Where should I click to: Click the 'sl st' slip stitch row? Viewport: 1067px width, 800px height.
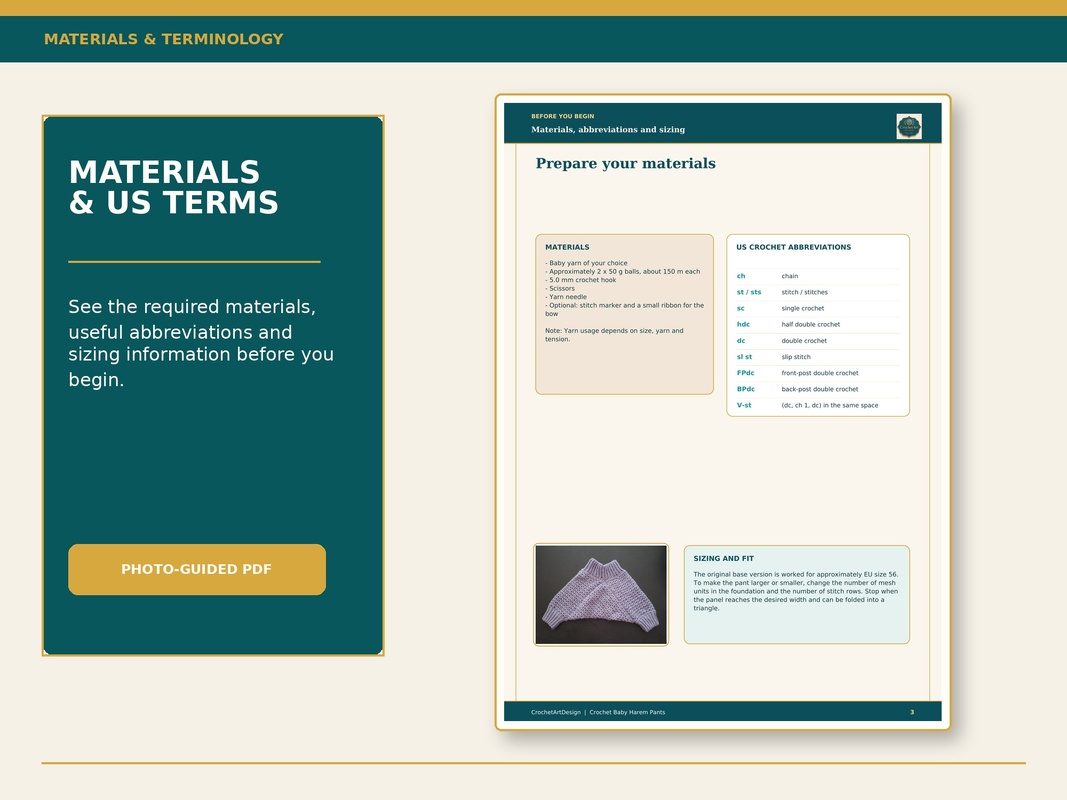(818, 357)
